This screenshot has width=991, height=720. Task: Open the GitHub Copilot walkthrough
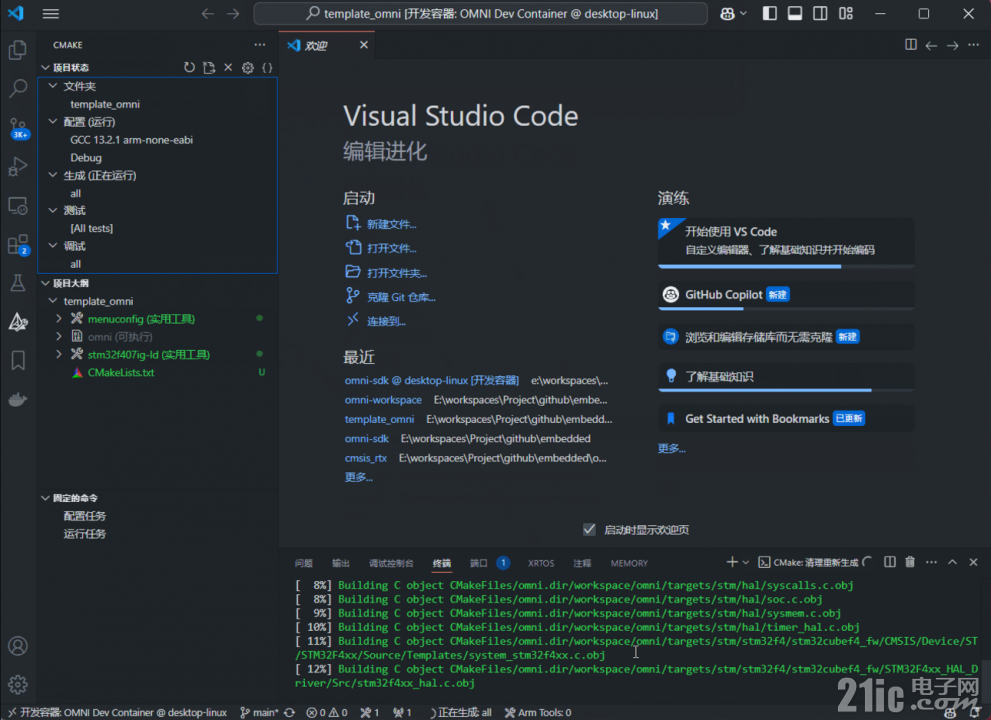click(786, 295)
